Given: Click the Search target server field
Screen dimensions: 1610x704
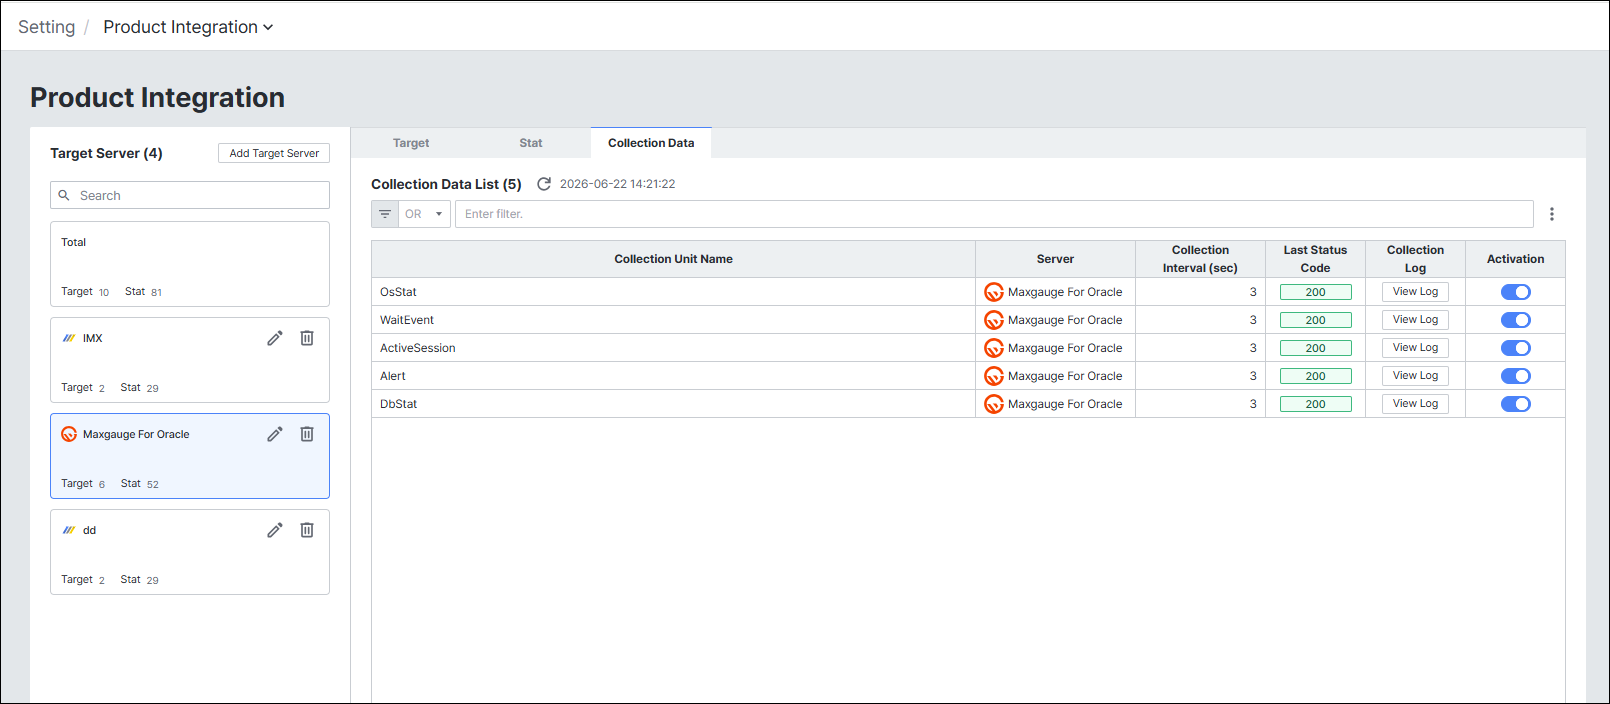Looking at the screenshot, I should [x=190, y=195].
